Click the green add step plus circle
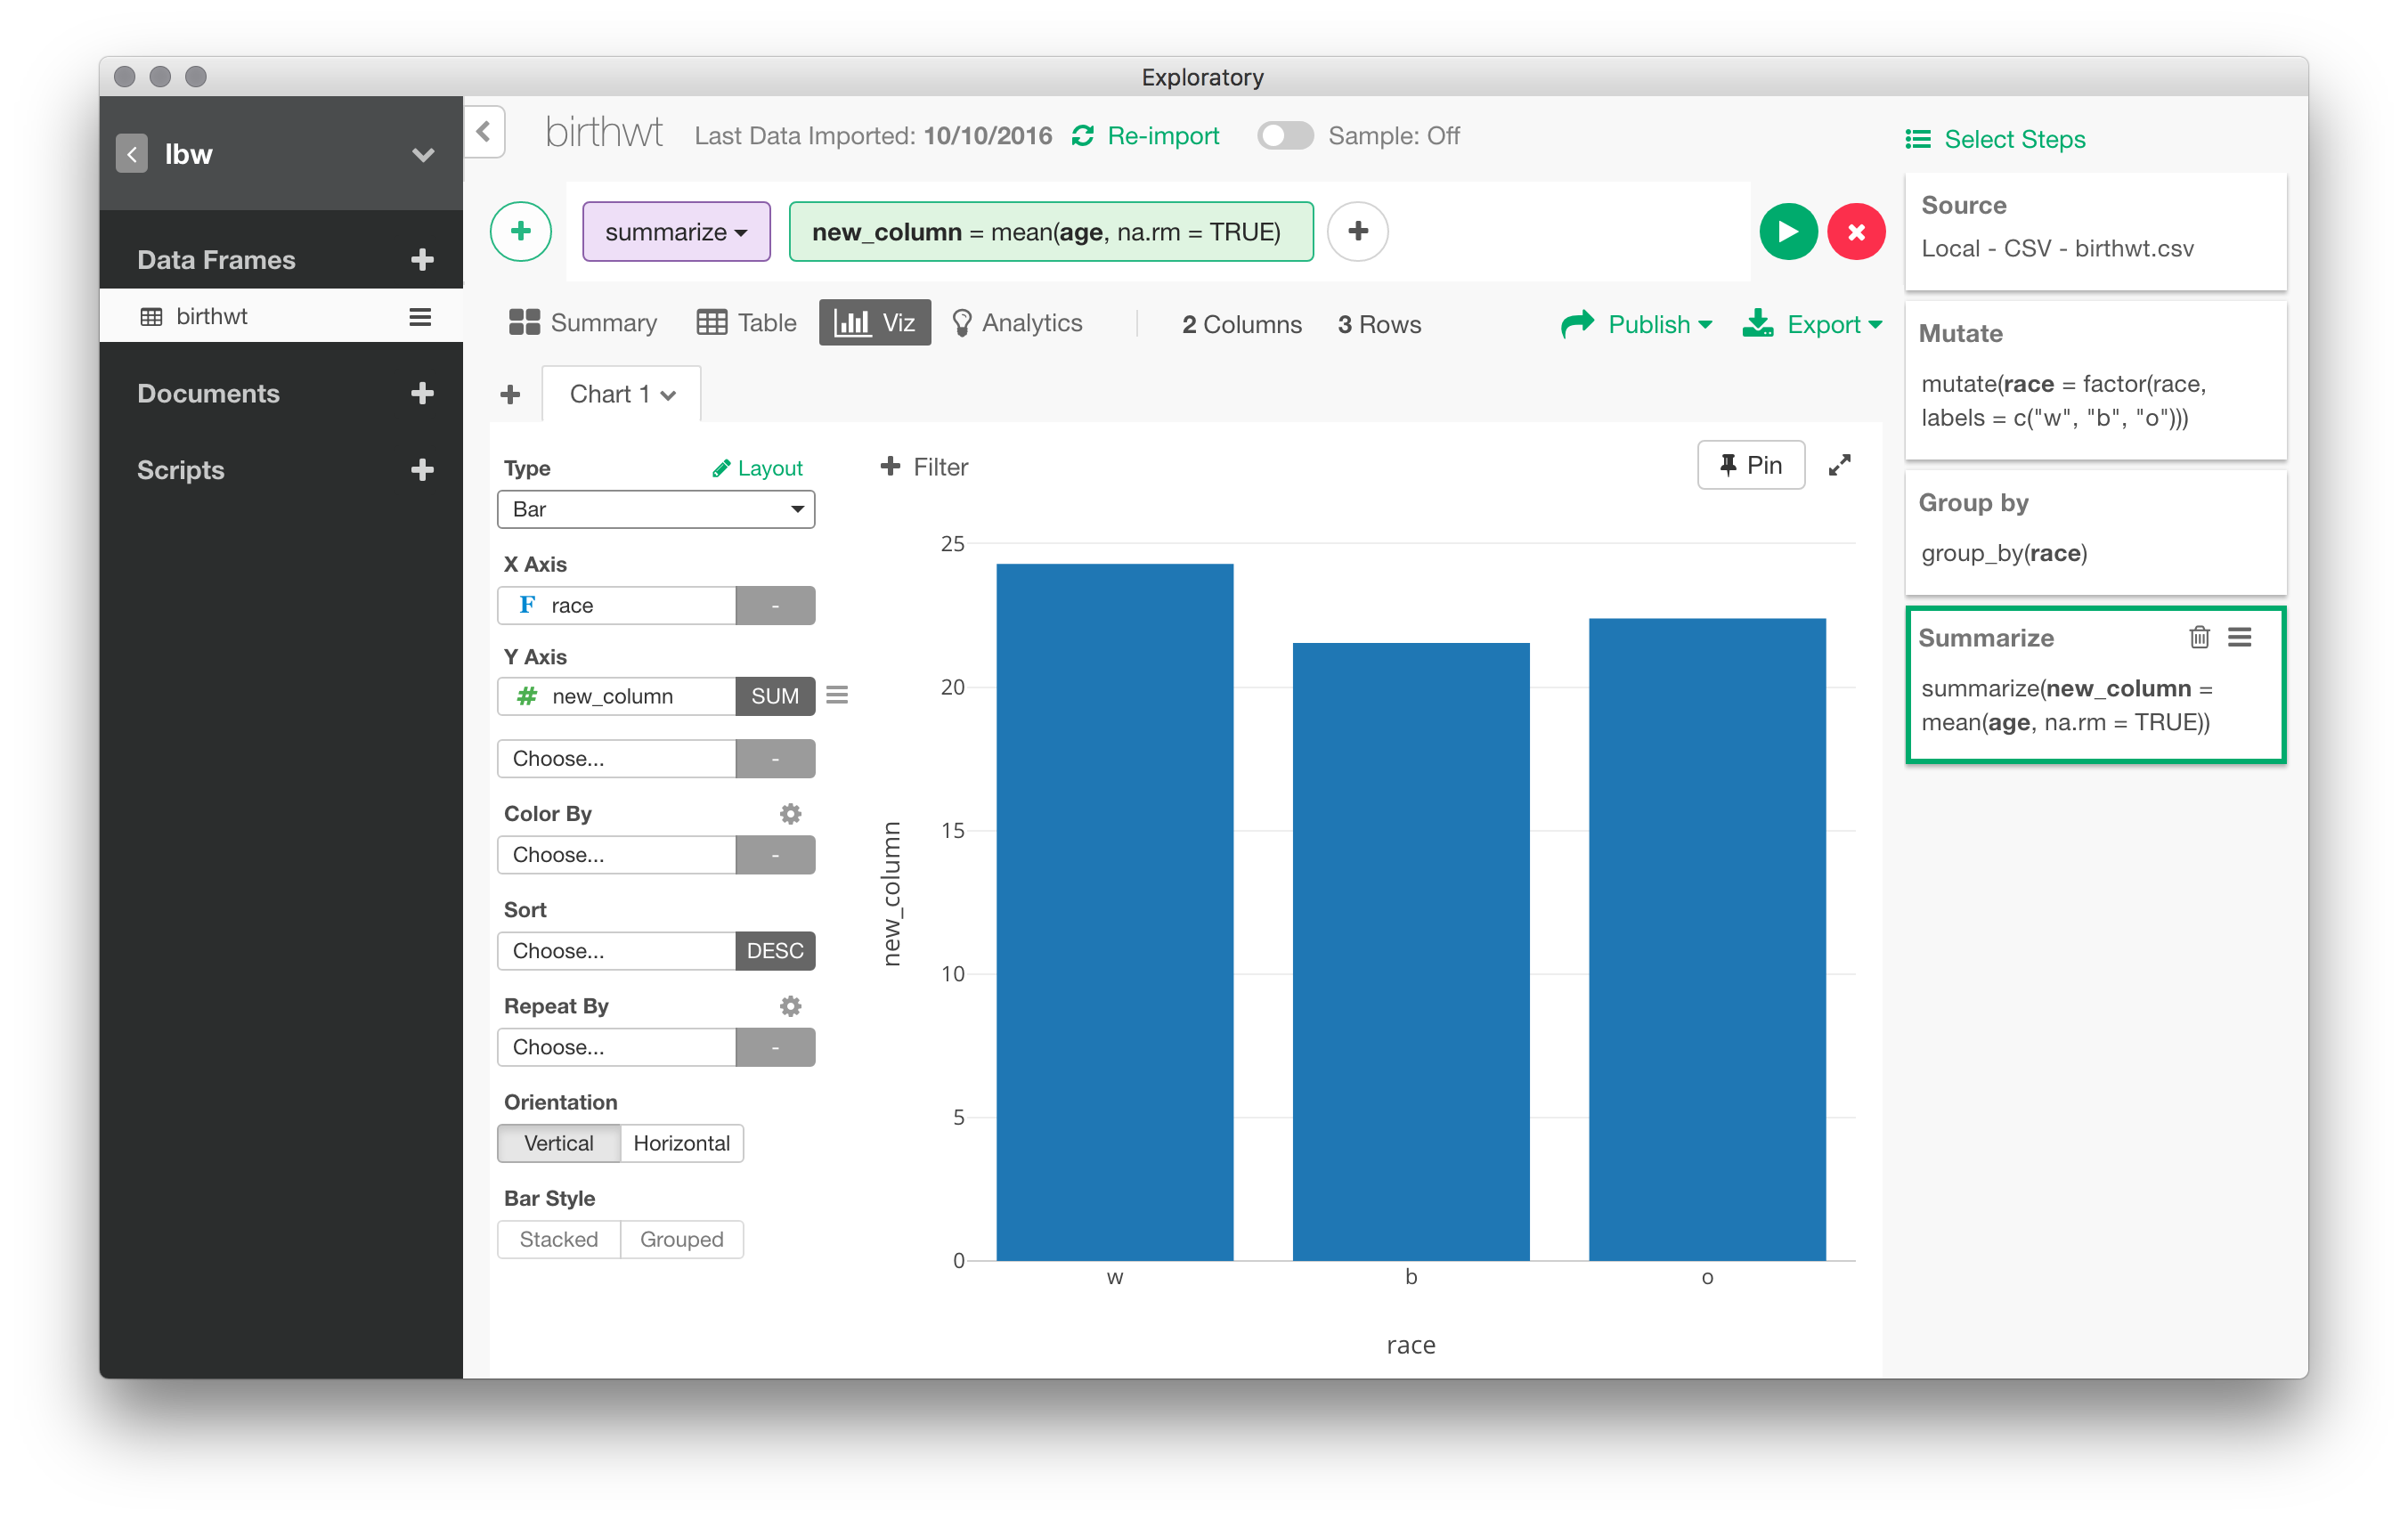 point(521,232)
